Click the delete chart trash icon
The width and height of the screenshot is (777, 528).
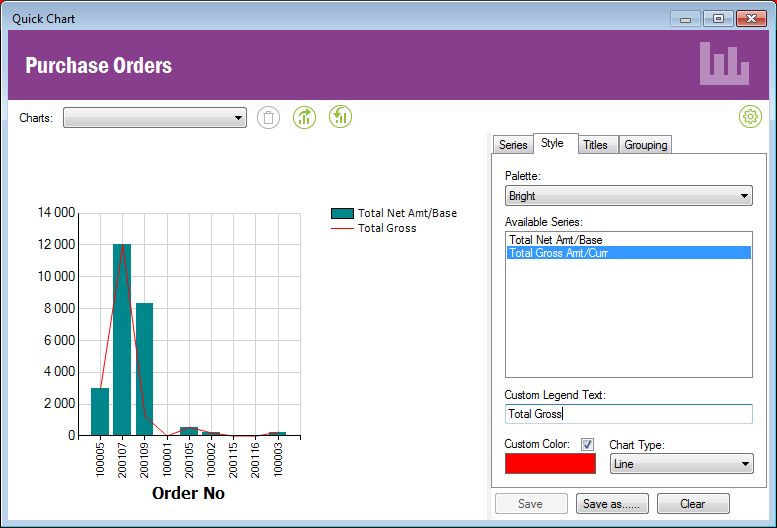point(269,117)
